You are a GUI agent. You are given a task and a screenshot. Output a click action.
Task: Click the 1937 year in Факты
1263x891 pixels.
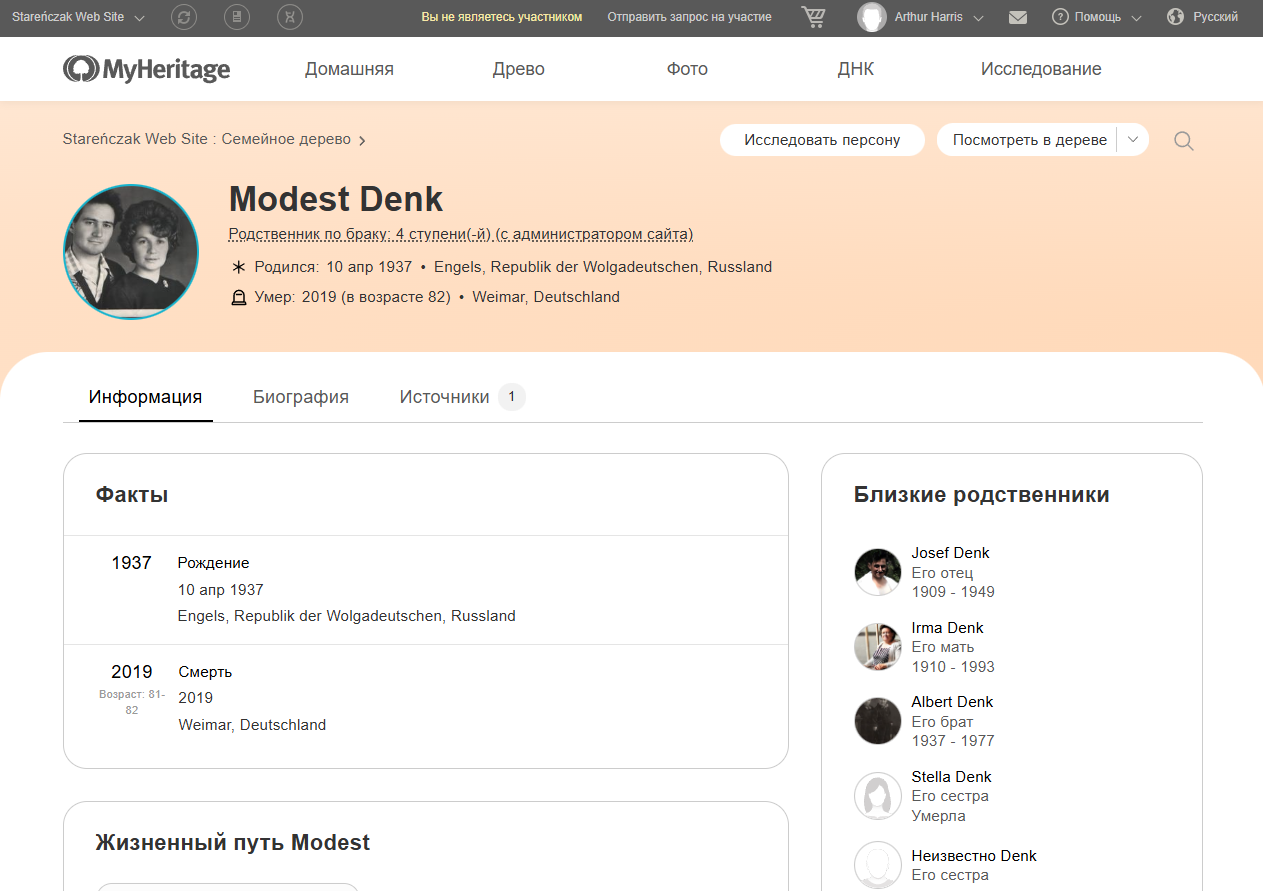pyautogui.click(x=131, y=563)
